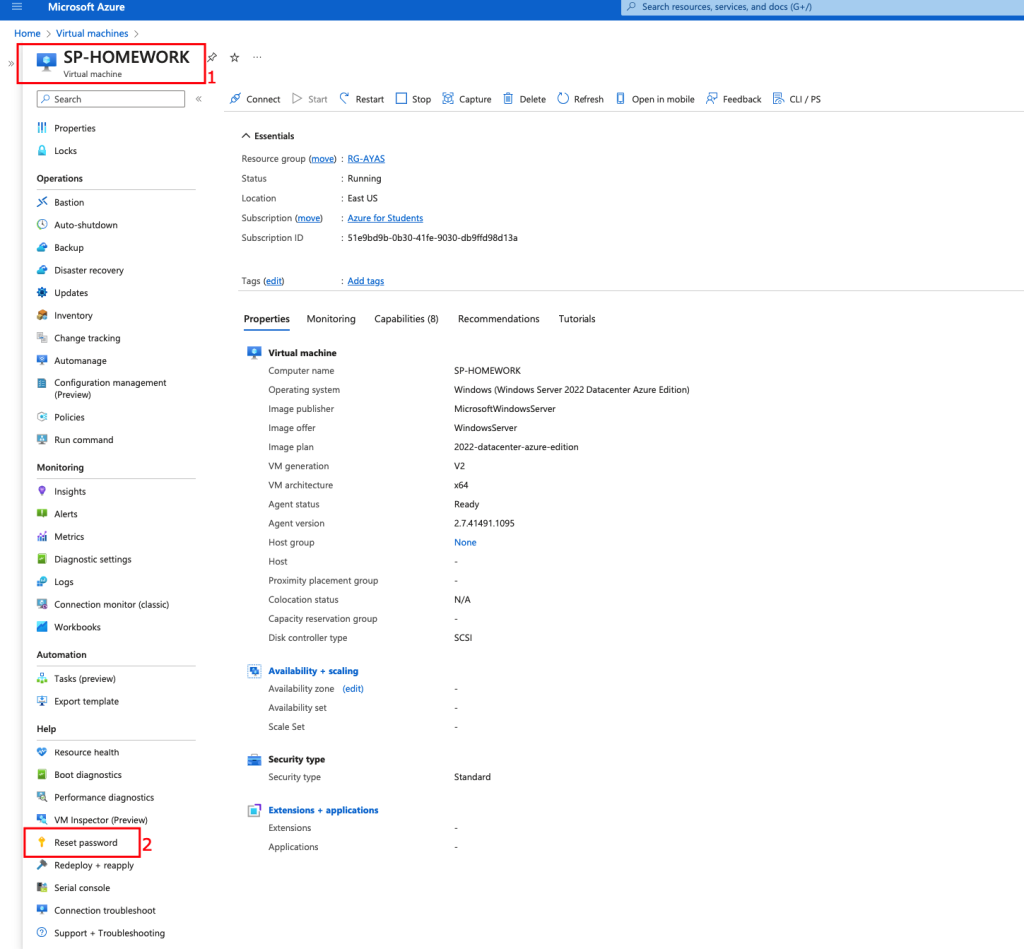Click the Azure for Students subscription link

pos(385,218)
